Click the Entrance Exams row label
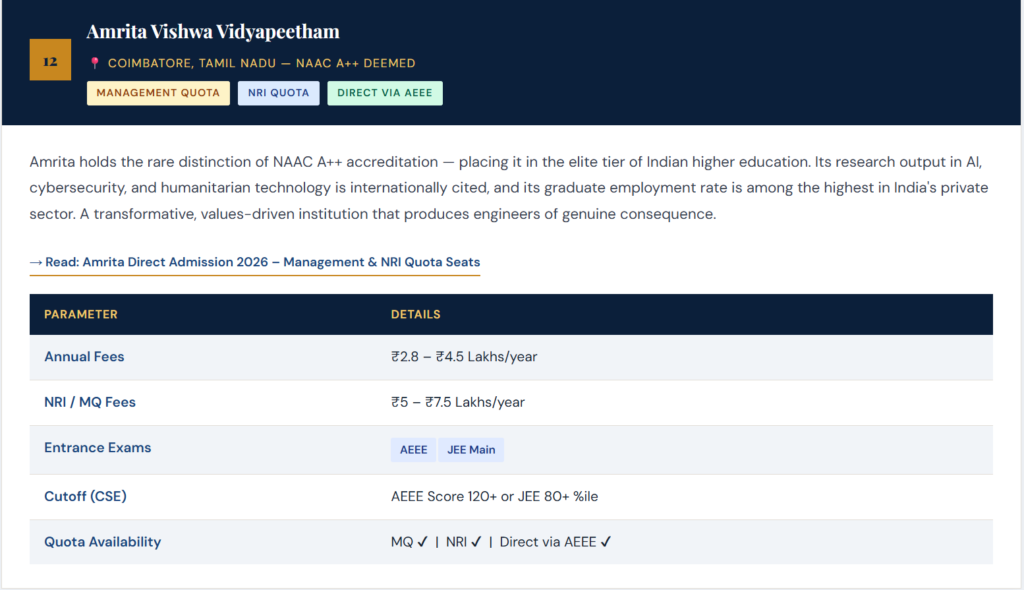1024x590 pixels. pos(97,448)
